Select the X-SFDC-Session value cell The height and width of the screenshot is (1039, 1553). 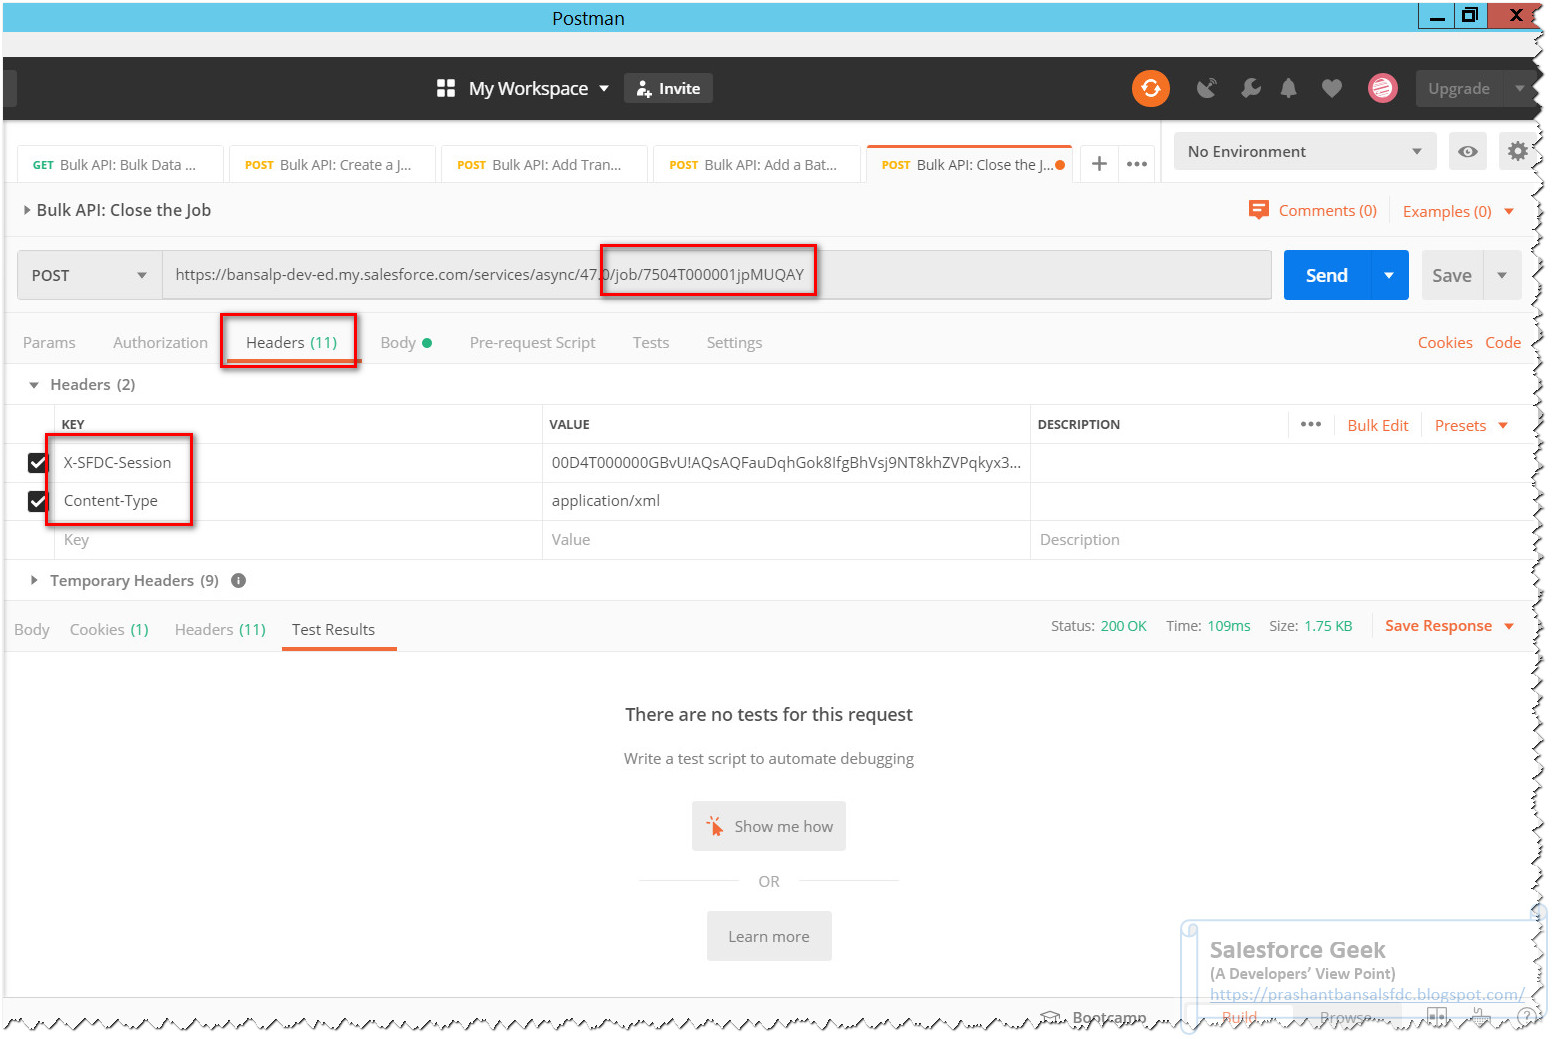pyautogui.click(x=786, y=463)
